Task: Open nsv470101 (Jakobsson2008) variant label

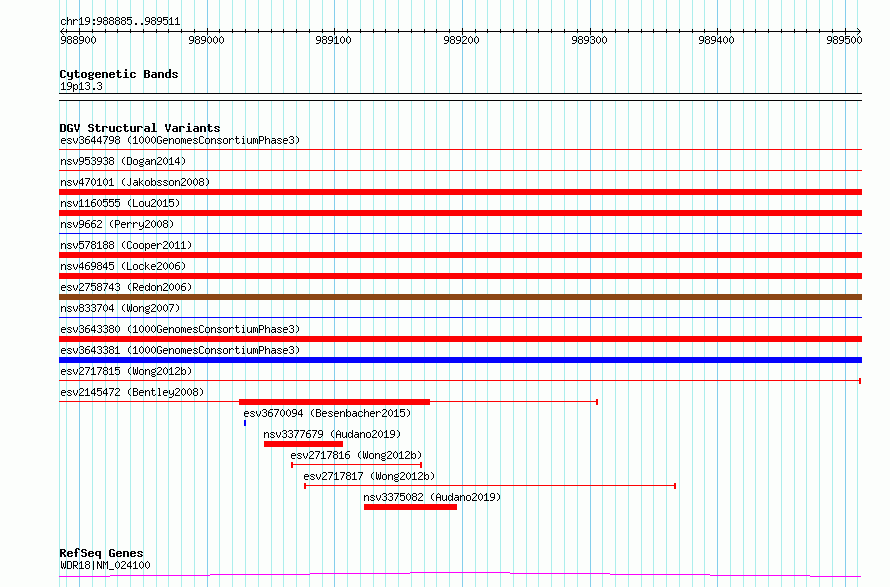Action: click(x=135, y=182)
